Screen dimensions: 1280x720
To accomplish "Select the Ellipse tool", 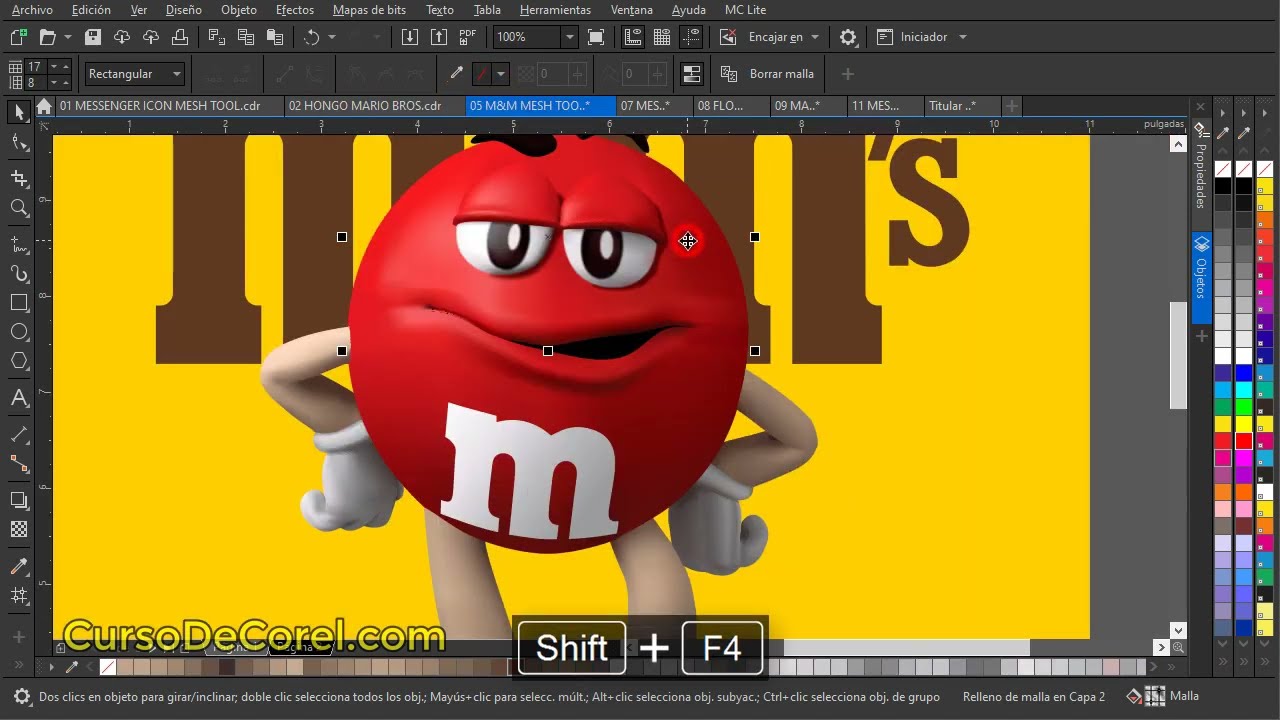I will [18, 331].
